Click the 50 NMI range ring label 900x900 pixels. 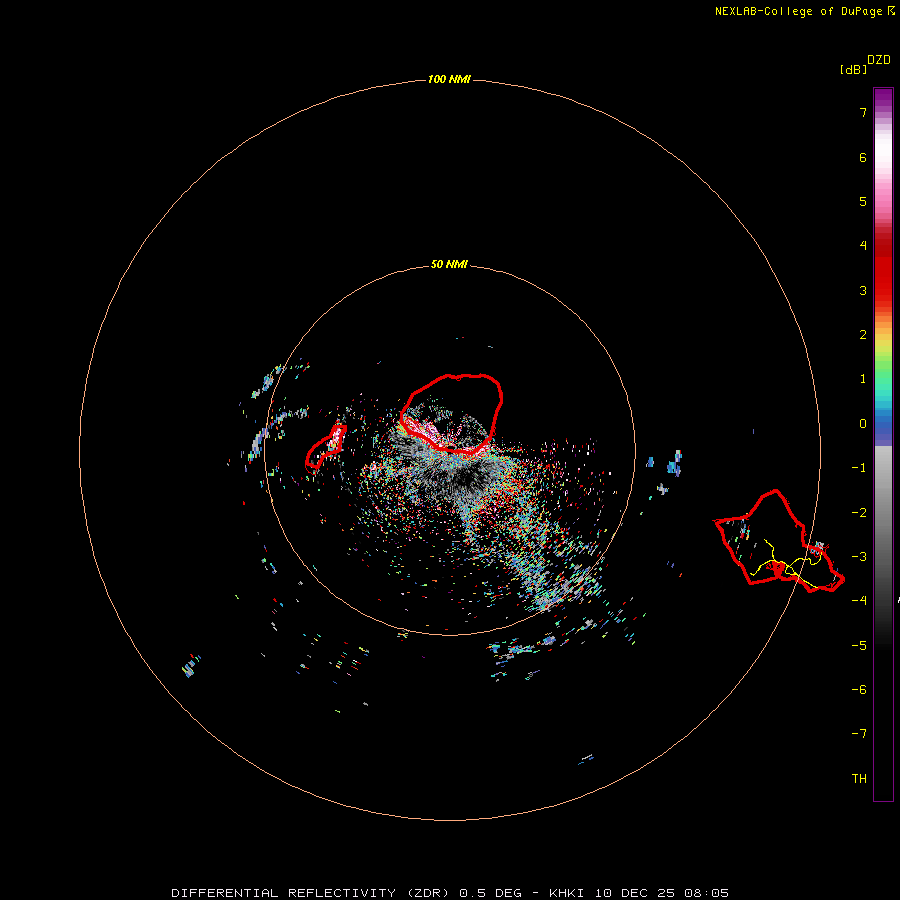449,264
